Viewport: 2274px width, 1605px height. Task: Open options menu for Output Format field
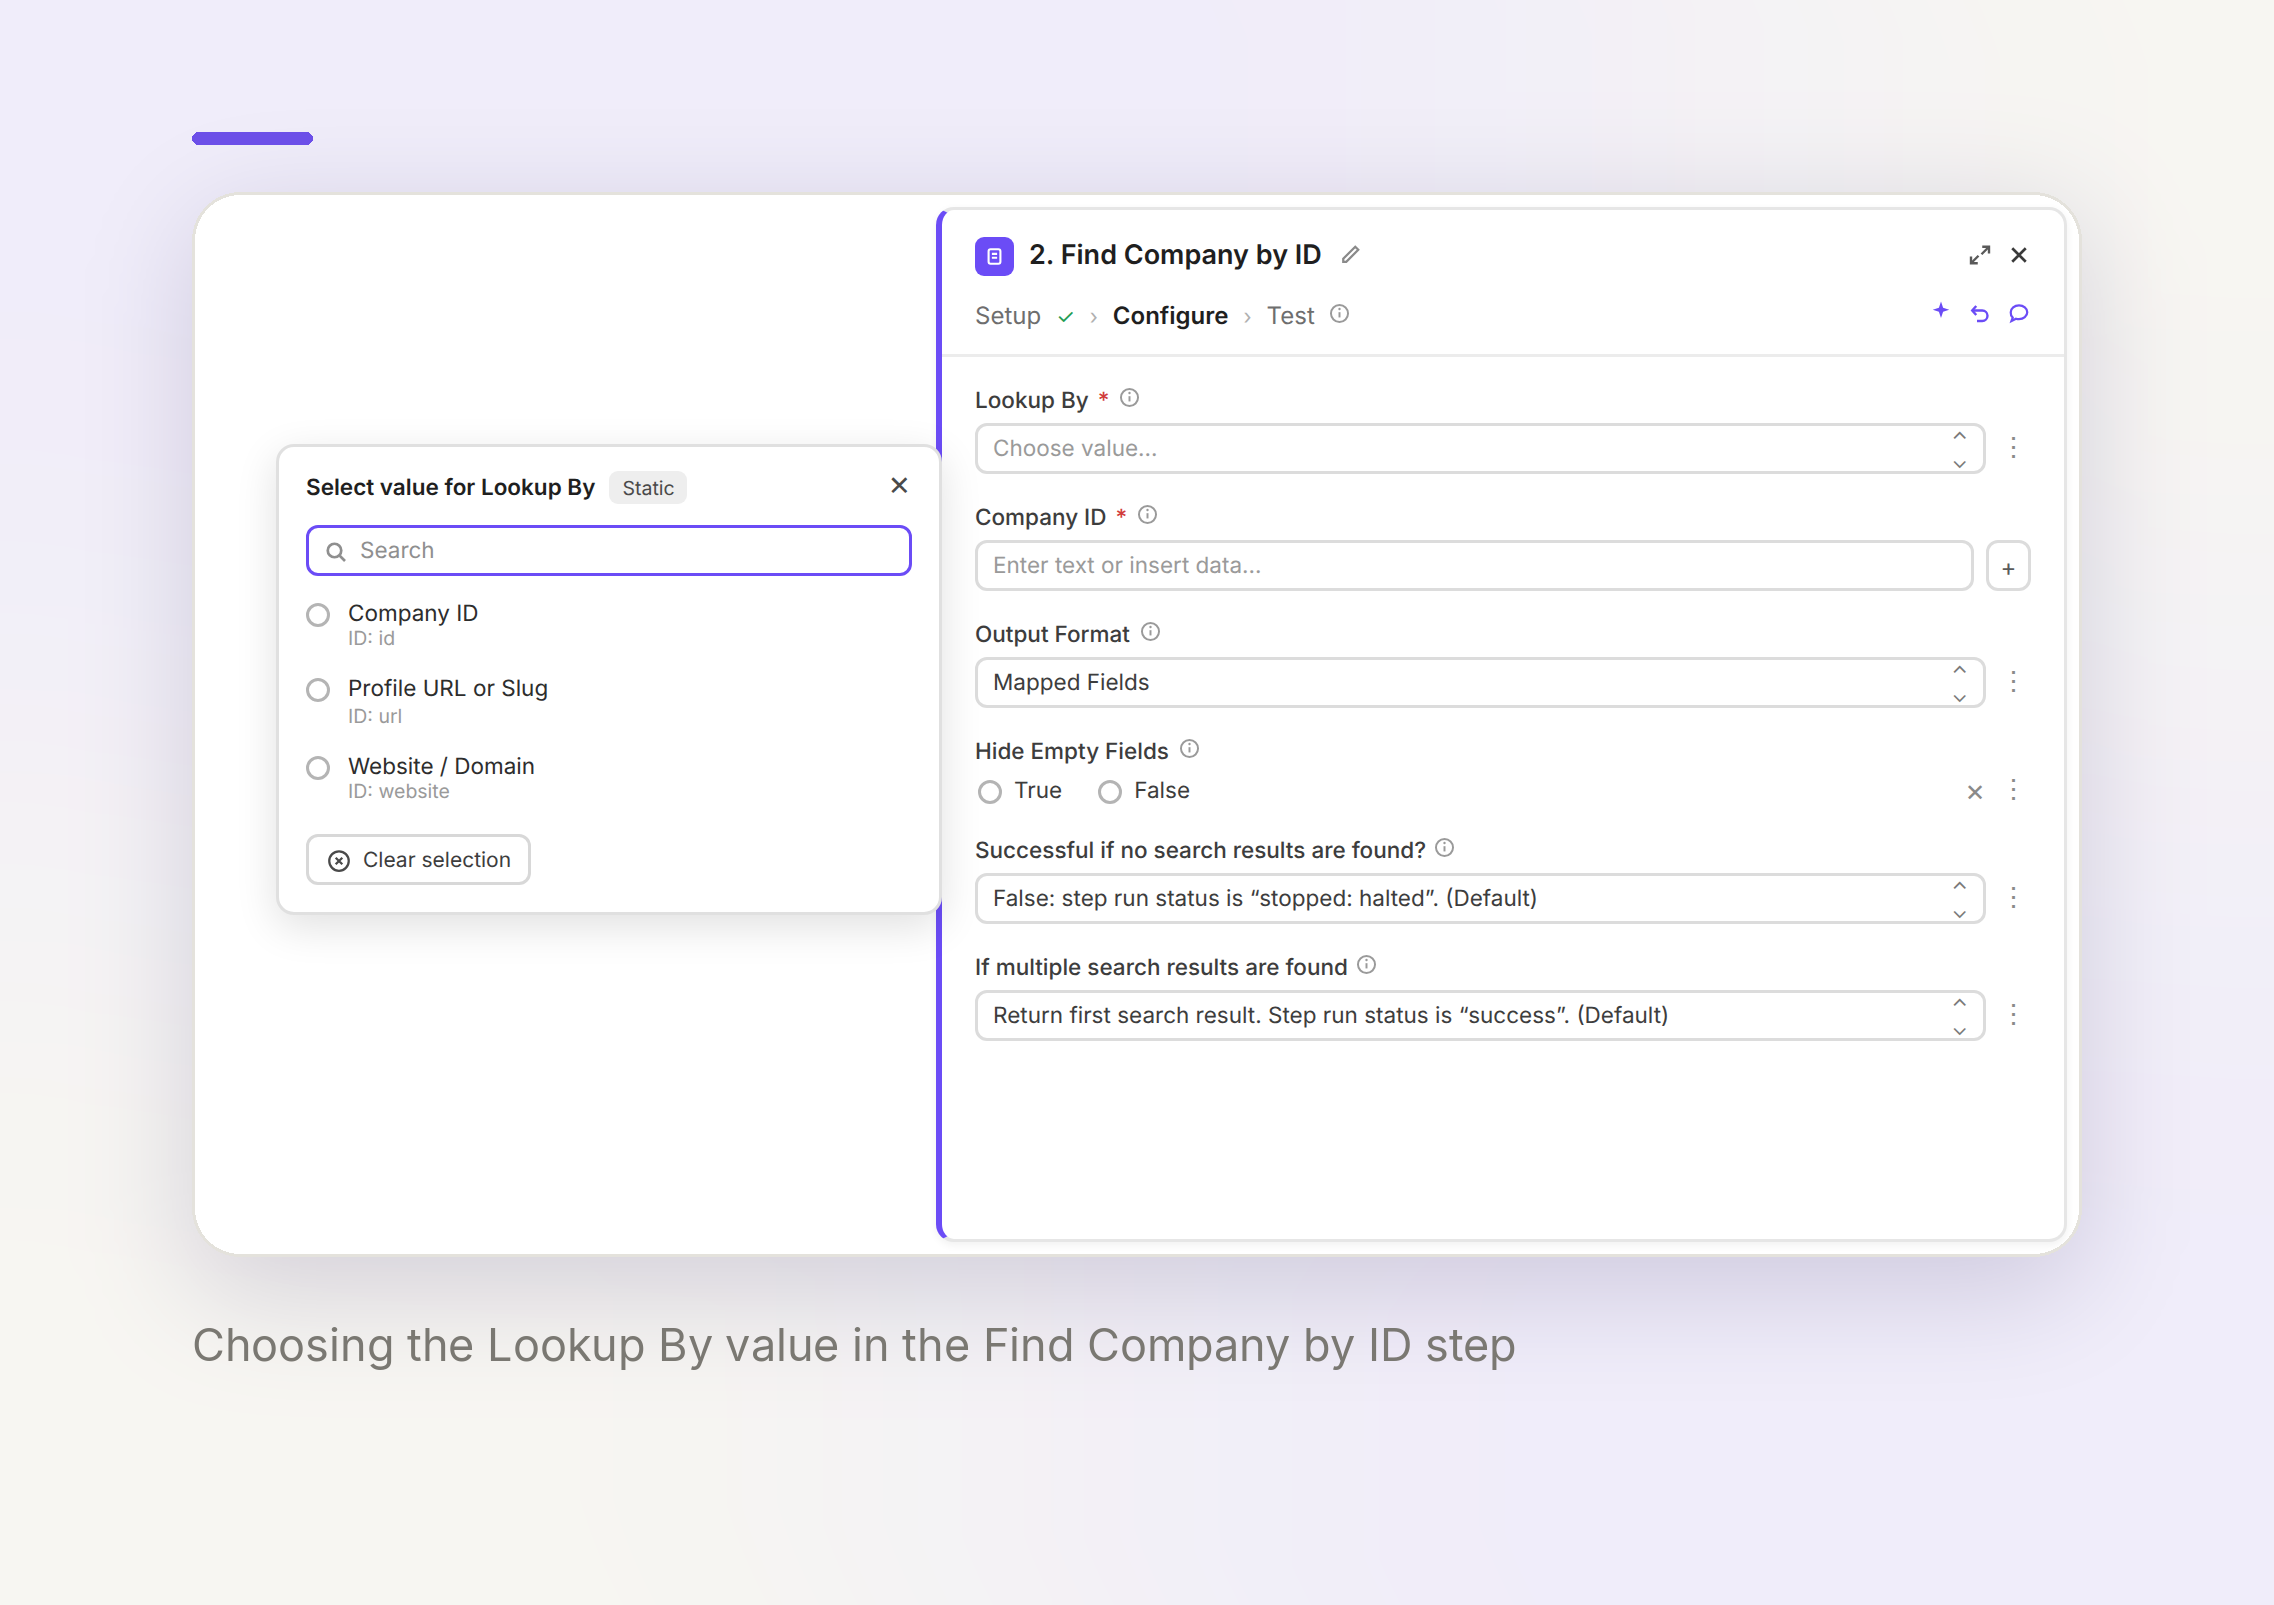2014,682
